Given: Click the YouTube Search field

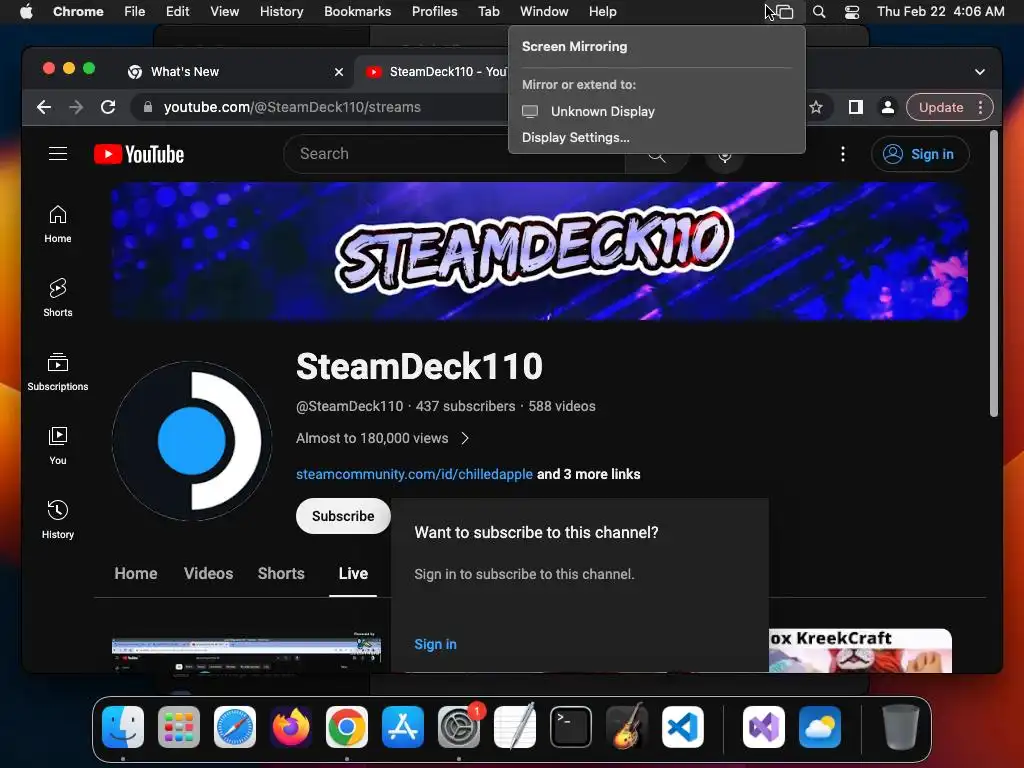Looking at the screenshot, I should tap(454, 154).
